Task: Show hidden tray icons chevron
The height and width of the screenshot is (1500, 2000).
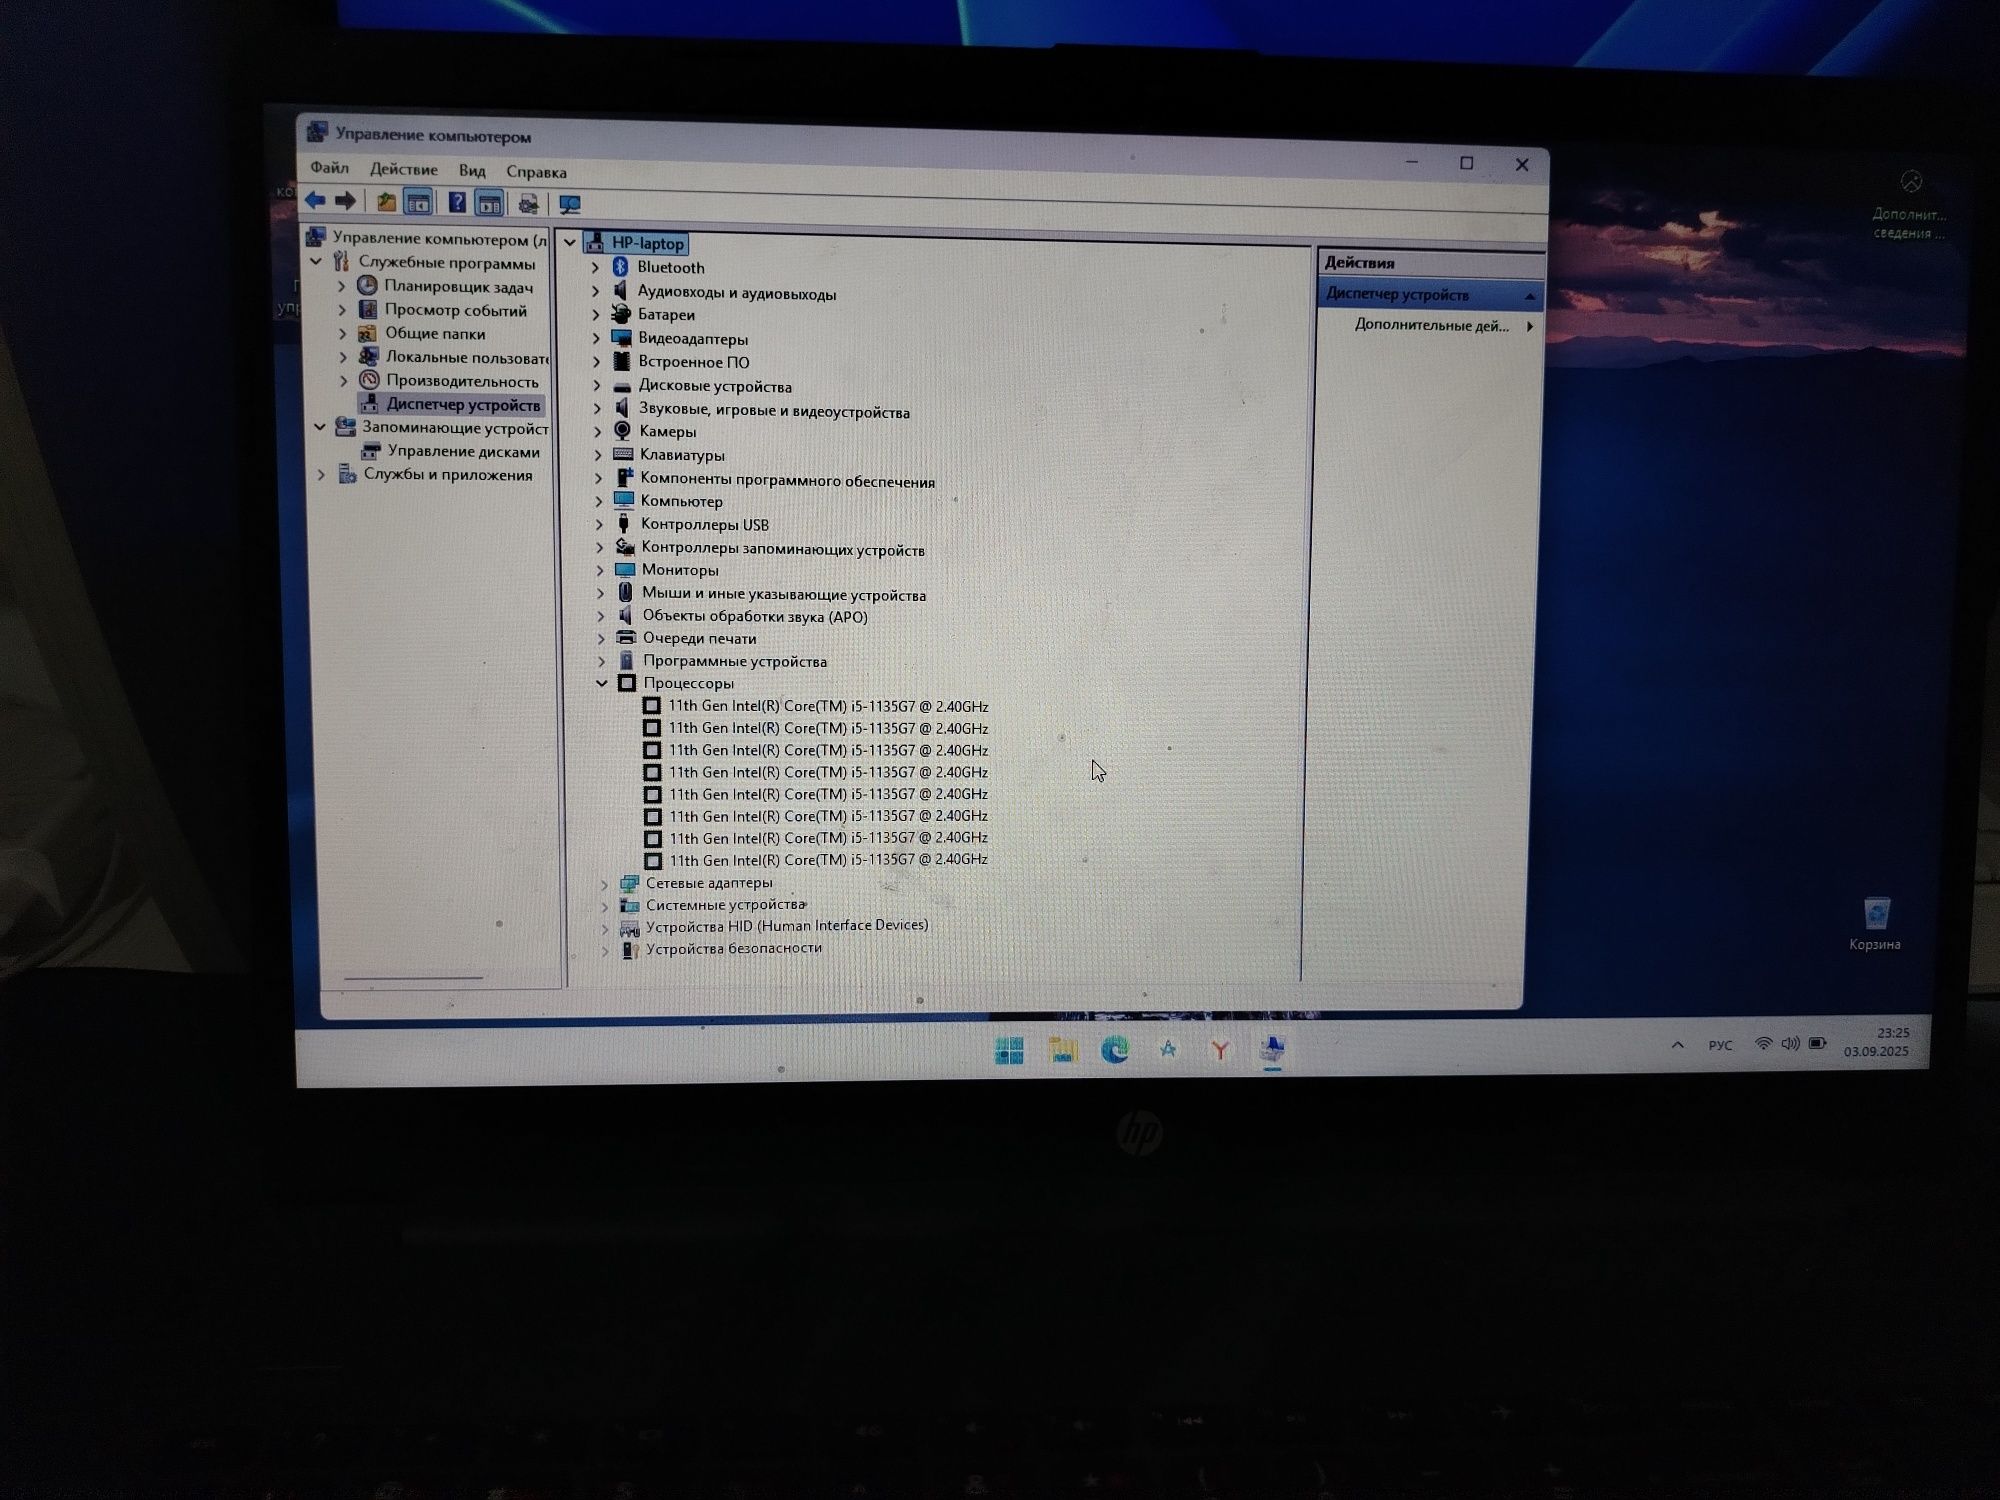Action: click(1677, 1045)
